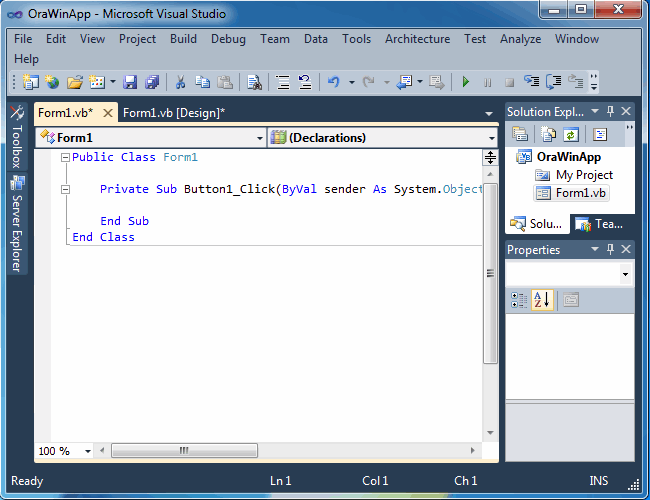Click Show All Files icon in Solution Explorer
Viewport: 650px width, 500px height.
pos(548,134)
